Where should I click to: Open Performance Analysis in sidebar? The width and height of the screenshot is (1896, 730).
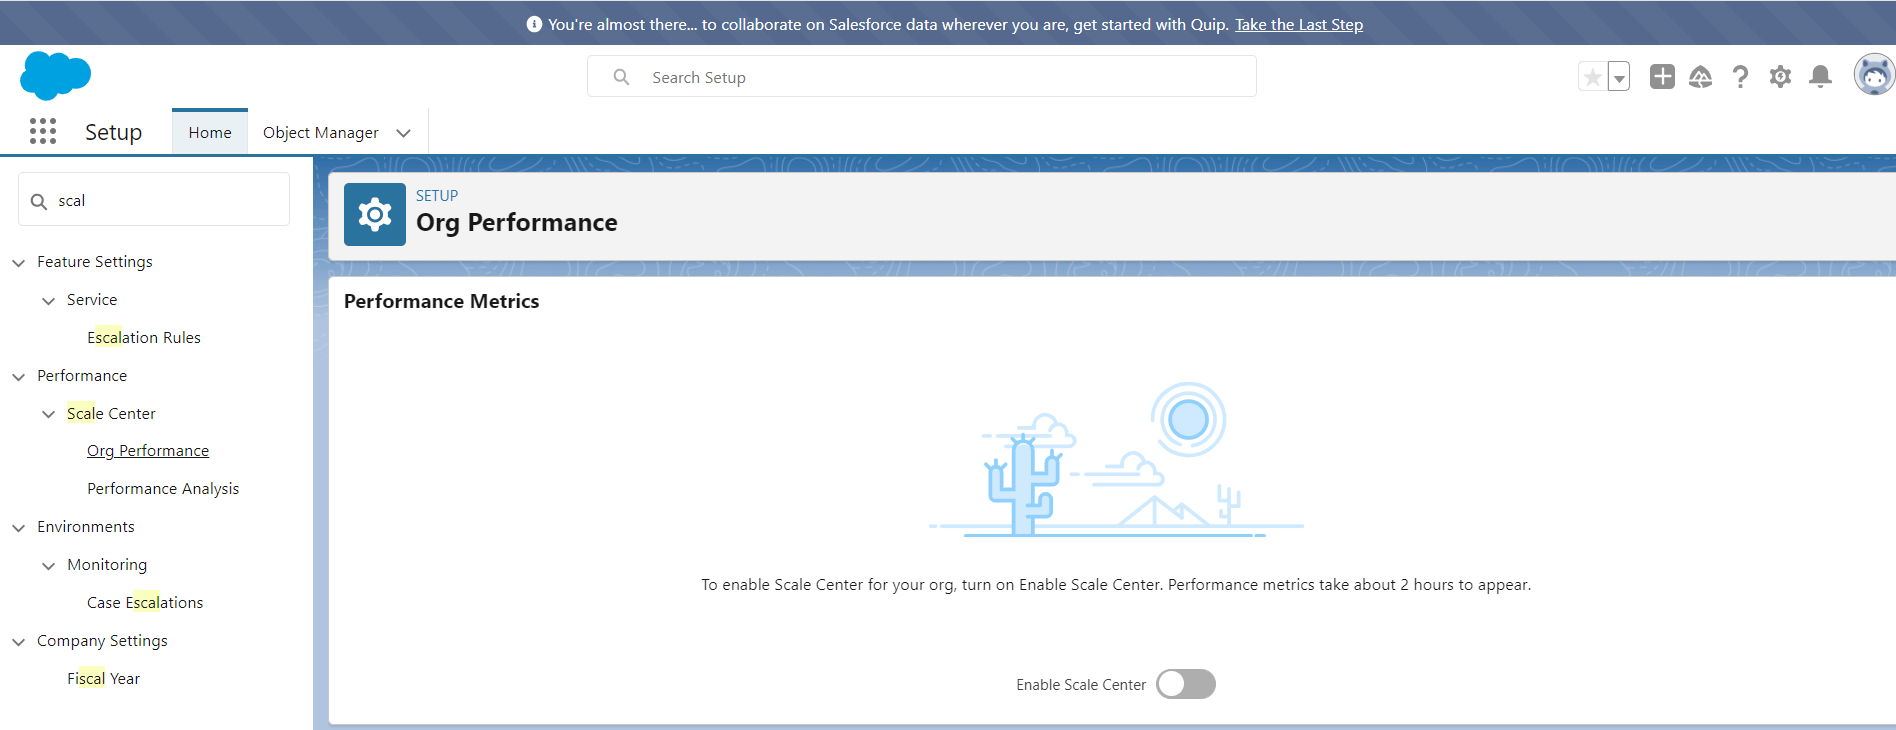pos(163,488)
